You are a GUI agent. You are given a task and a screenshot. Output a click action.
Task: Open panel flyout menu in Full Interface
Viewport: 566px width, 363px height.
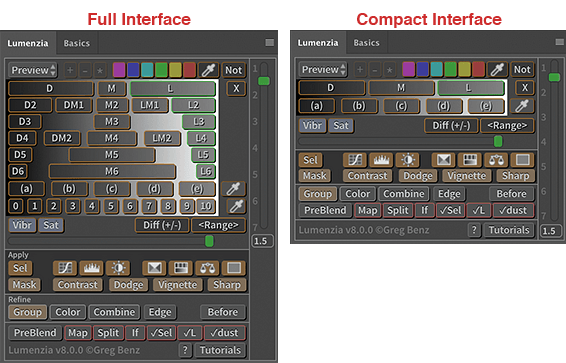point(269,43)
